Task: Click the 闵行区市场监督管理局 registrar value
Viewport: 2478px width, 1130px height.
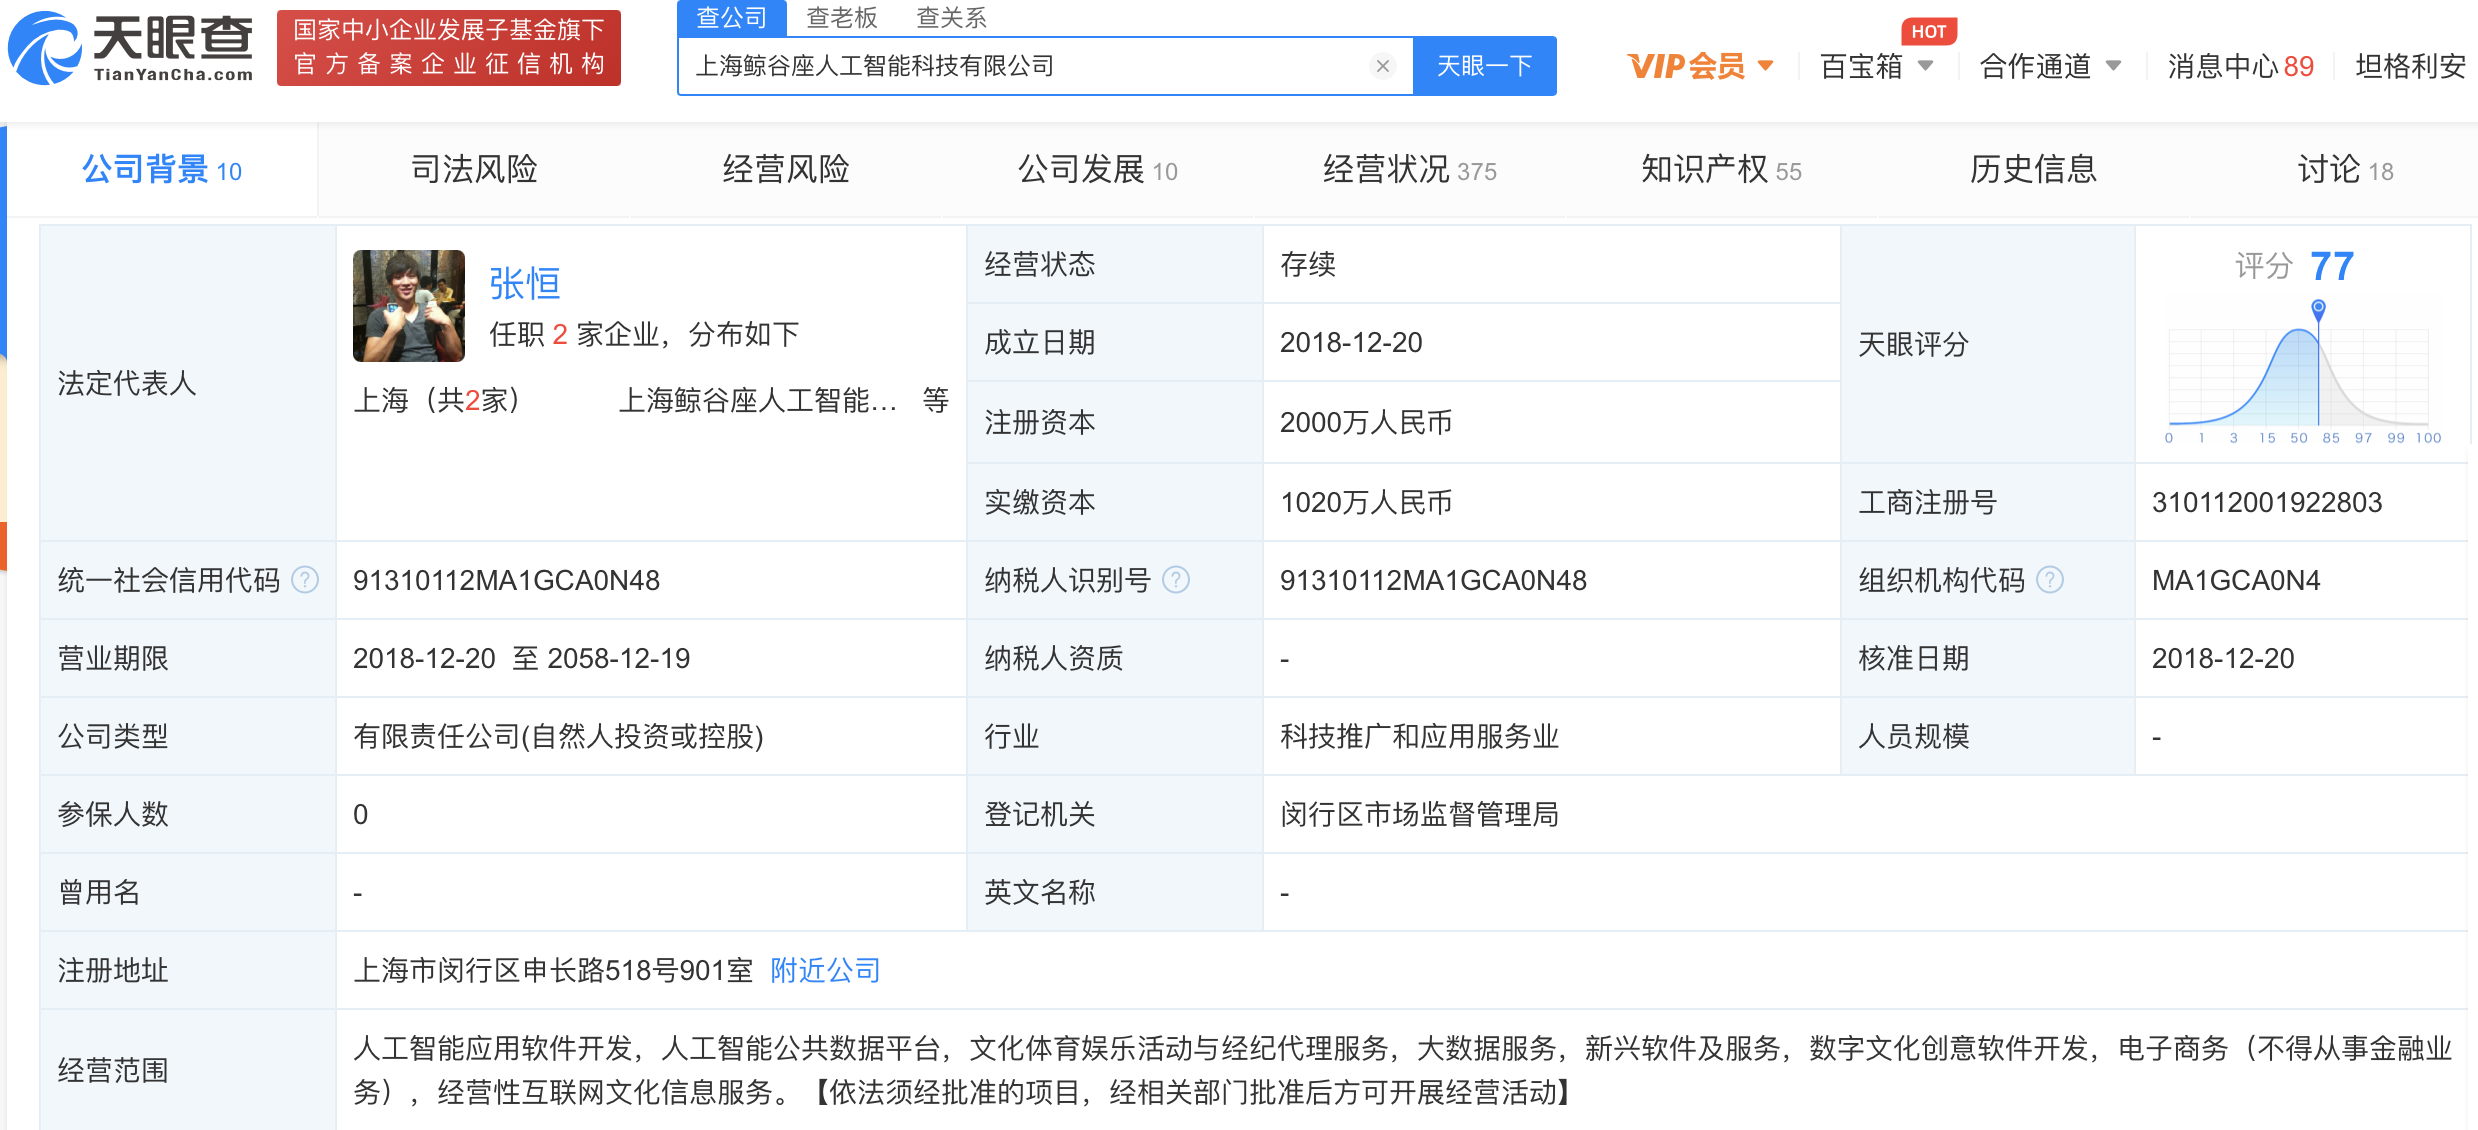Action: click(1419, 814)
